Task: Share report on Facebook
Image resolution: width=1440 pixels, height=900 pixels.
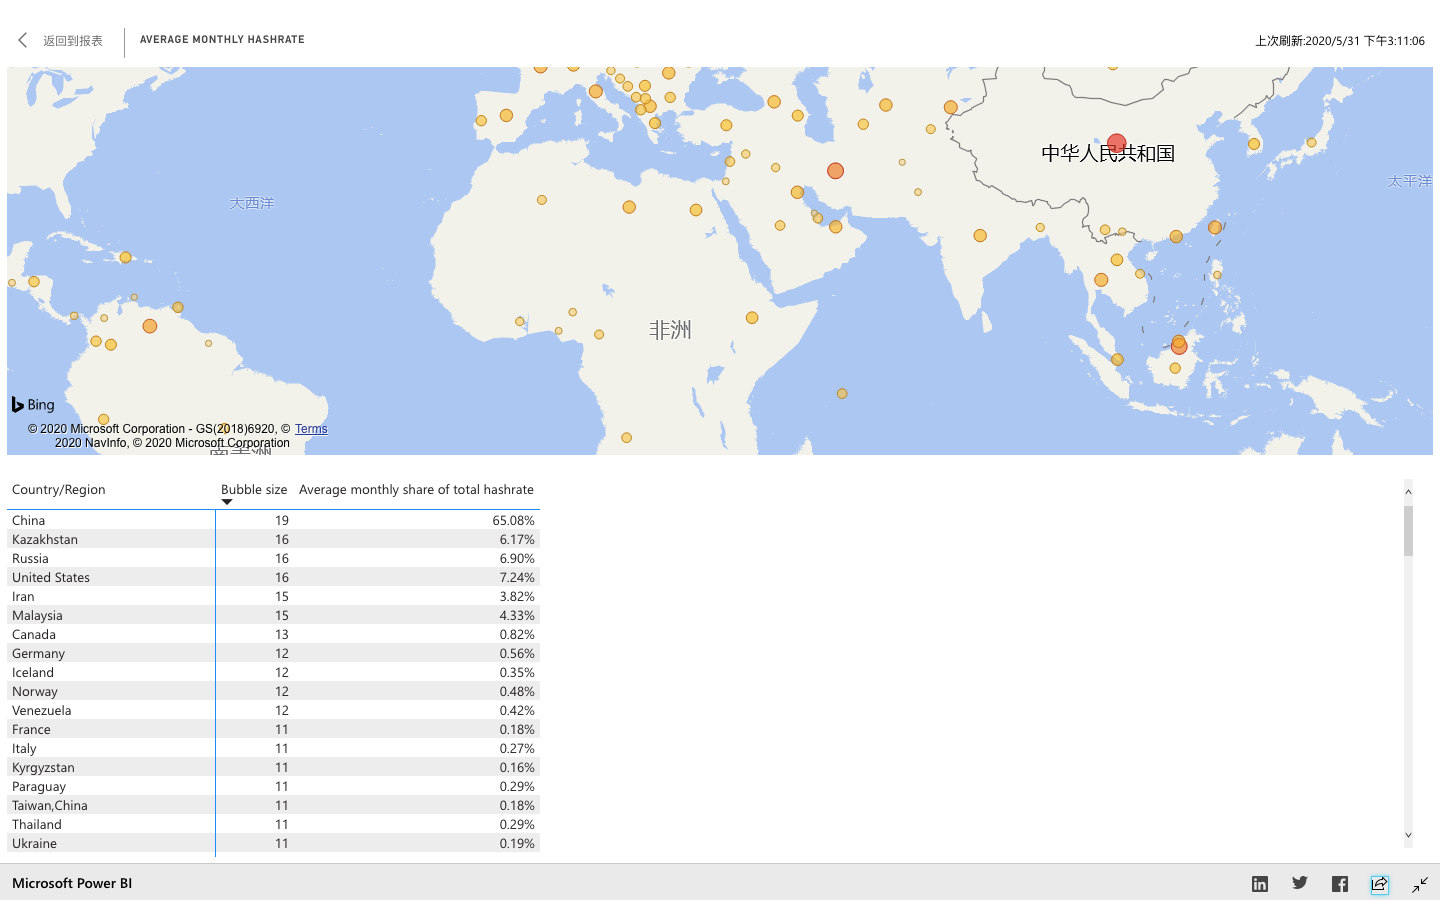Action: [1340, 884]
